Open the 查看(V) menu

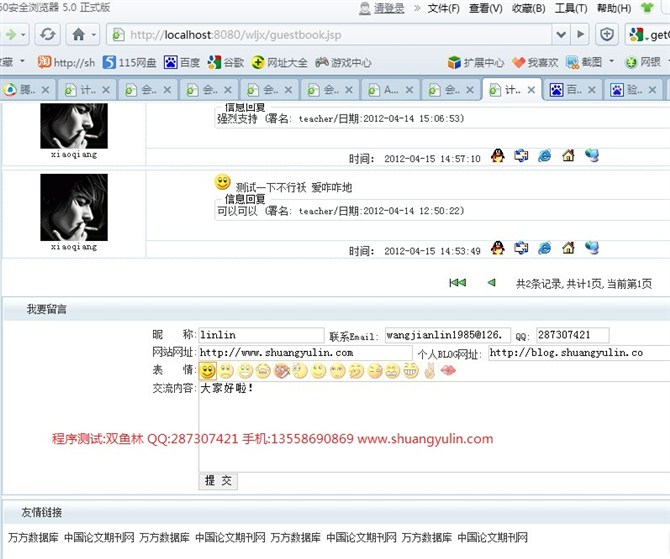[485, 8]
